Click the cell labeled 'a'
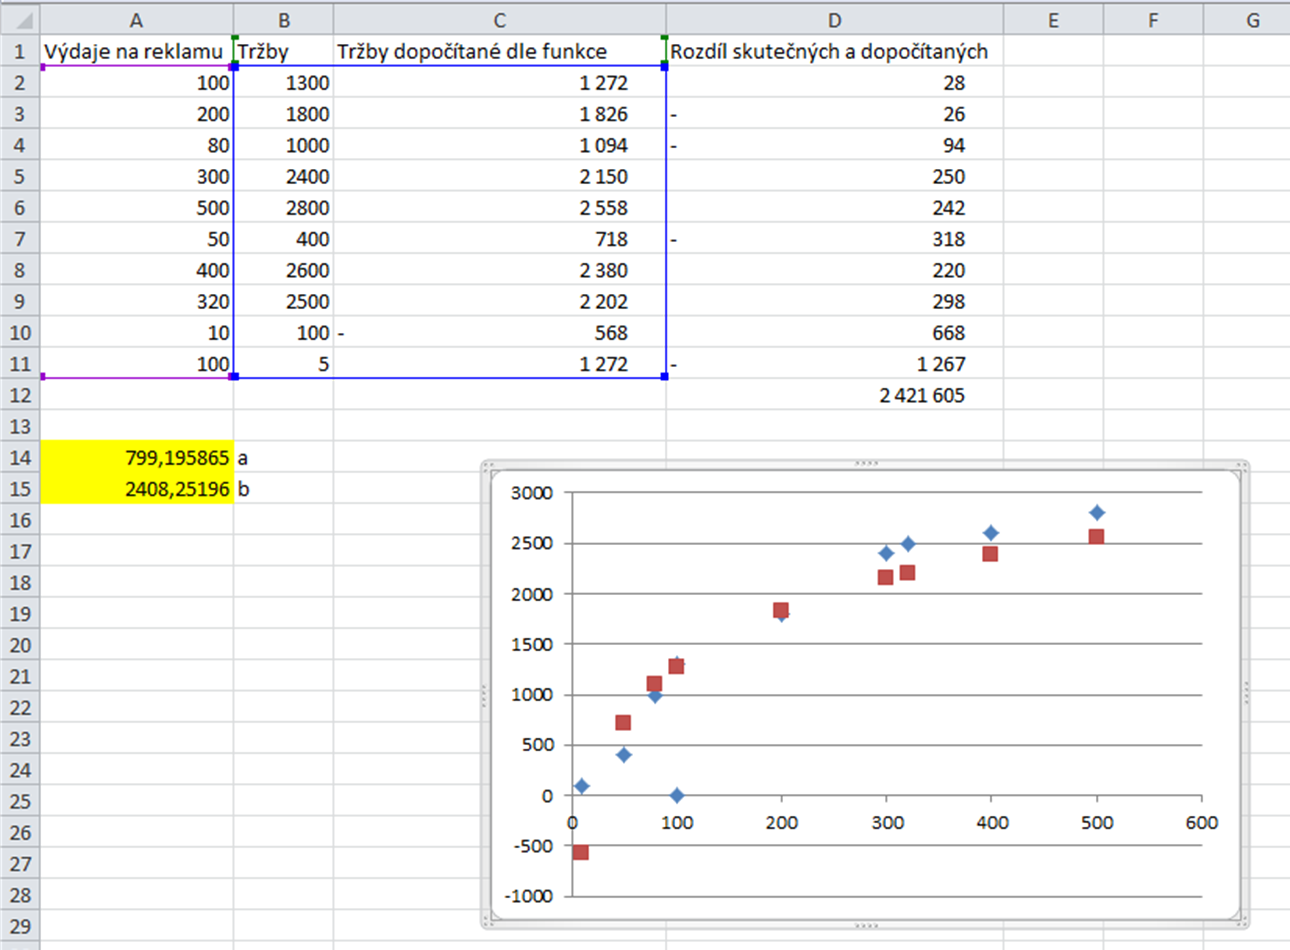Viewport: 1290px width, 950px height. pyautogui.click(x=284, y=458)
